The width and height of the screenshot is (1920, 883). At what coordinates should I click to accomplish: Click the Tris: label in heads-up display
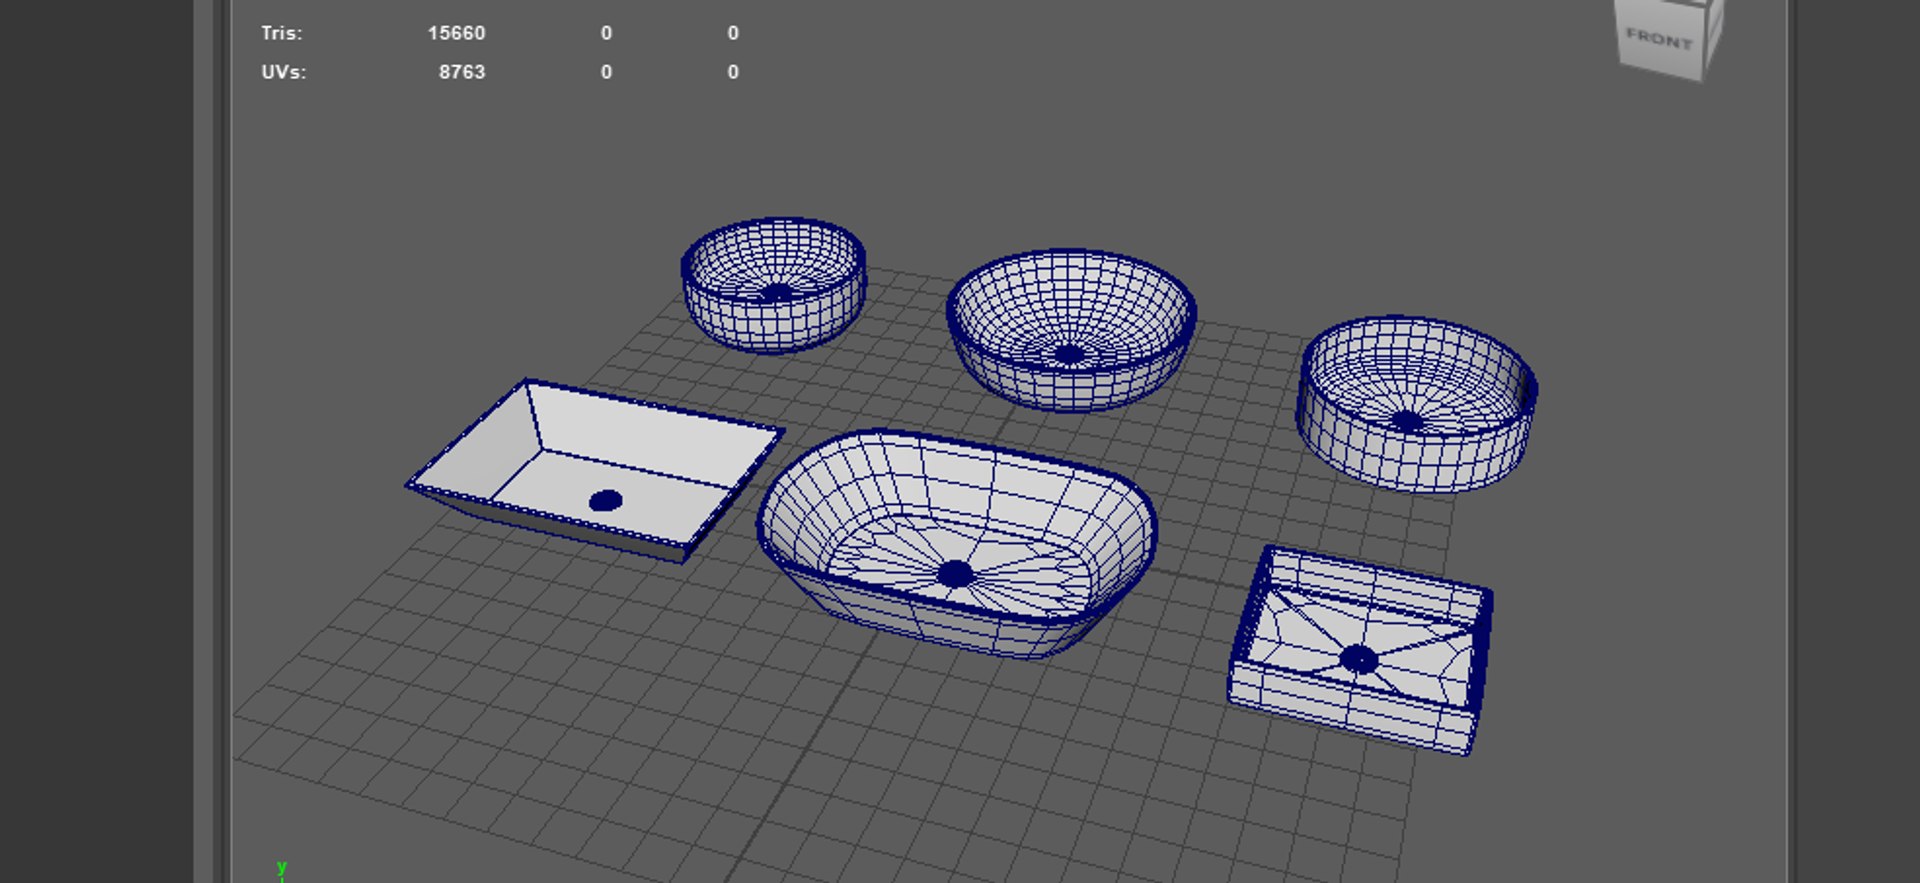point(282,33)
